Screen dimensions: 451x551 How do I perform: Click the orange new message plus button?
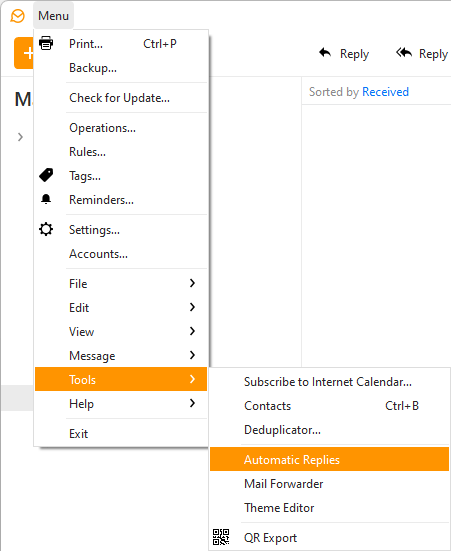[x=24, y=53]
